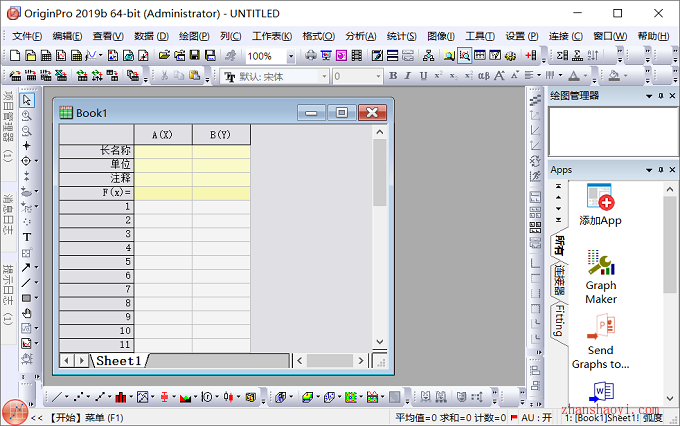Select the Arrow drawing tool

[x=26, y=267]
